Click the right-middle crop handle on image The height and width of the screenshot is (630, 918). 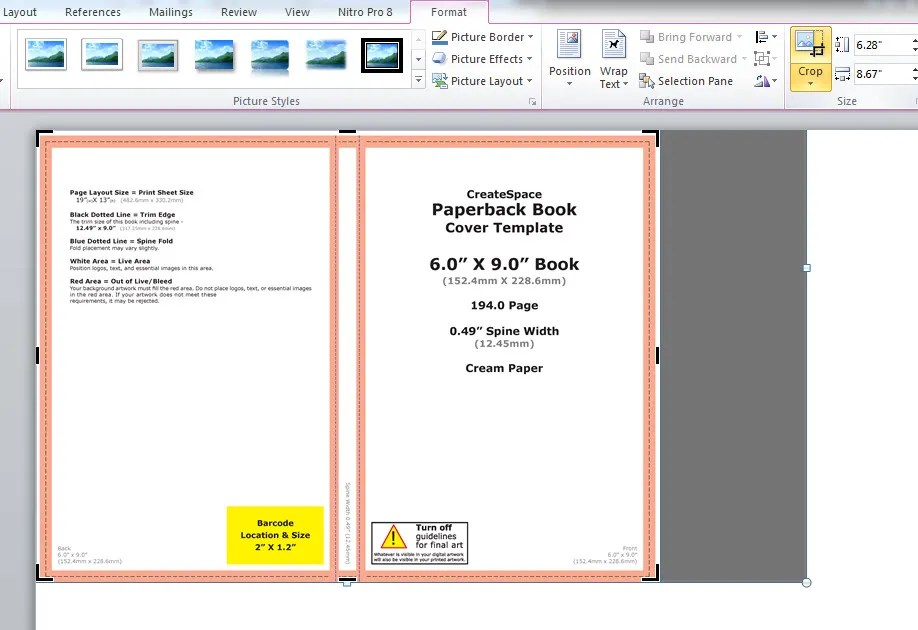tap(657, 355)
